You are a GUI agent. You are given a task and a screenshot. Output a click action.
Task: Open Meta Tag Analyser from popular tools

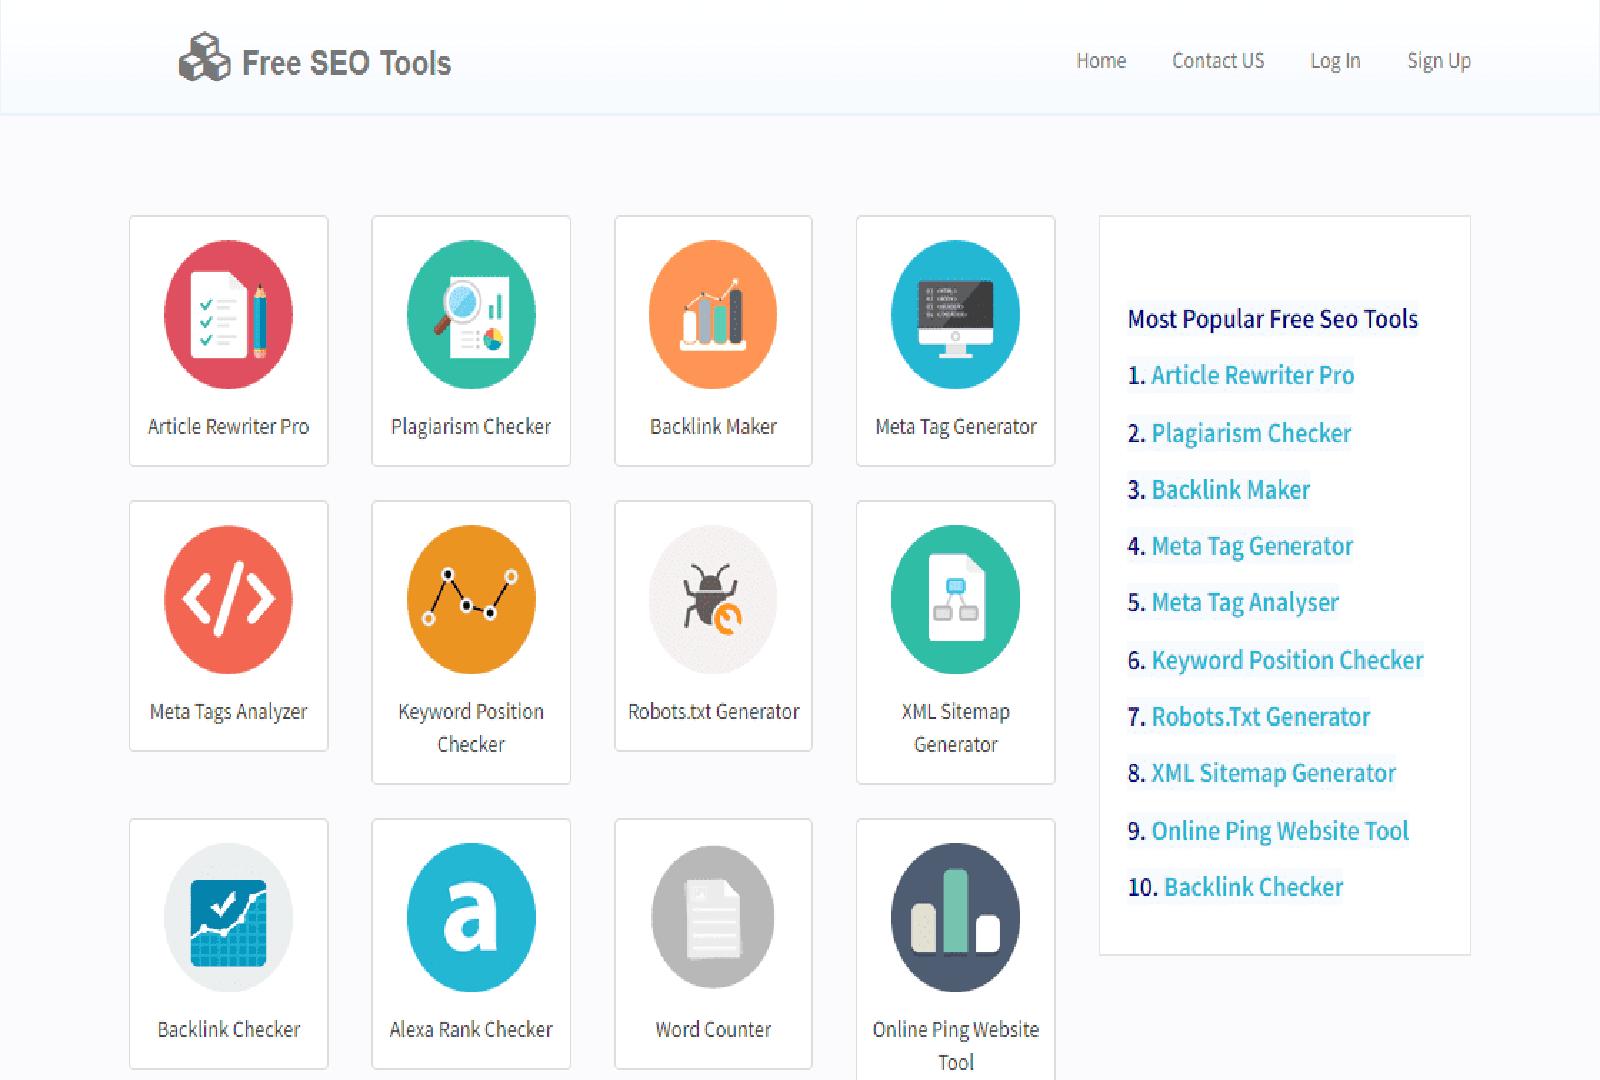coord(1245,602)
